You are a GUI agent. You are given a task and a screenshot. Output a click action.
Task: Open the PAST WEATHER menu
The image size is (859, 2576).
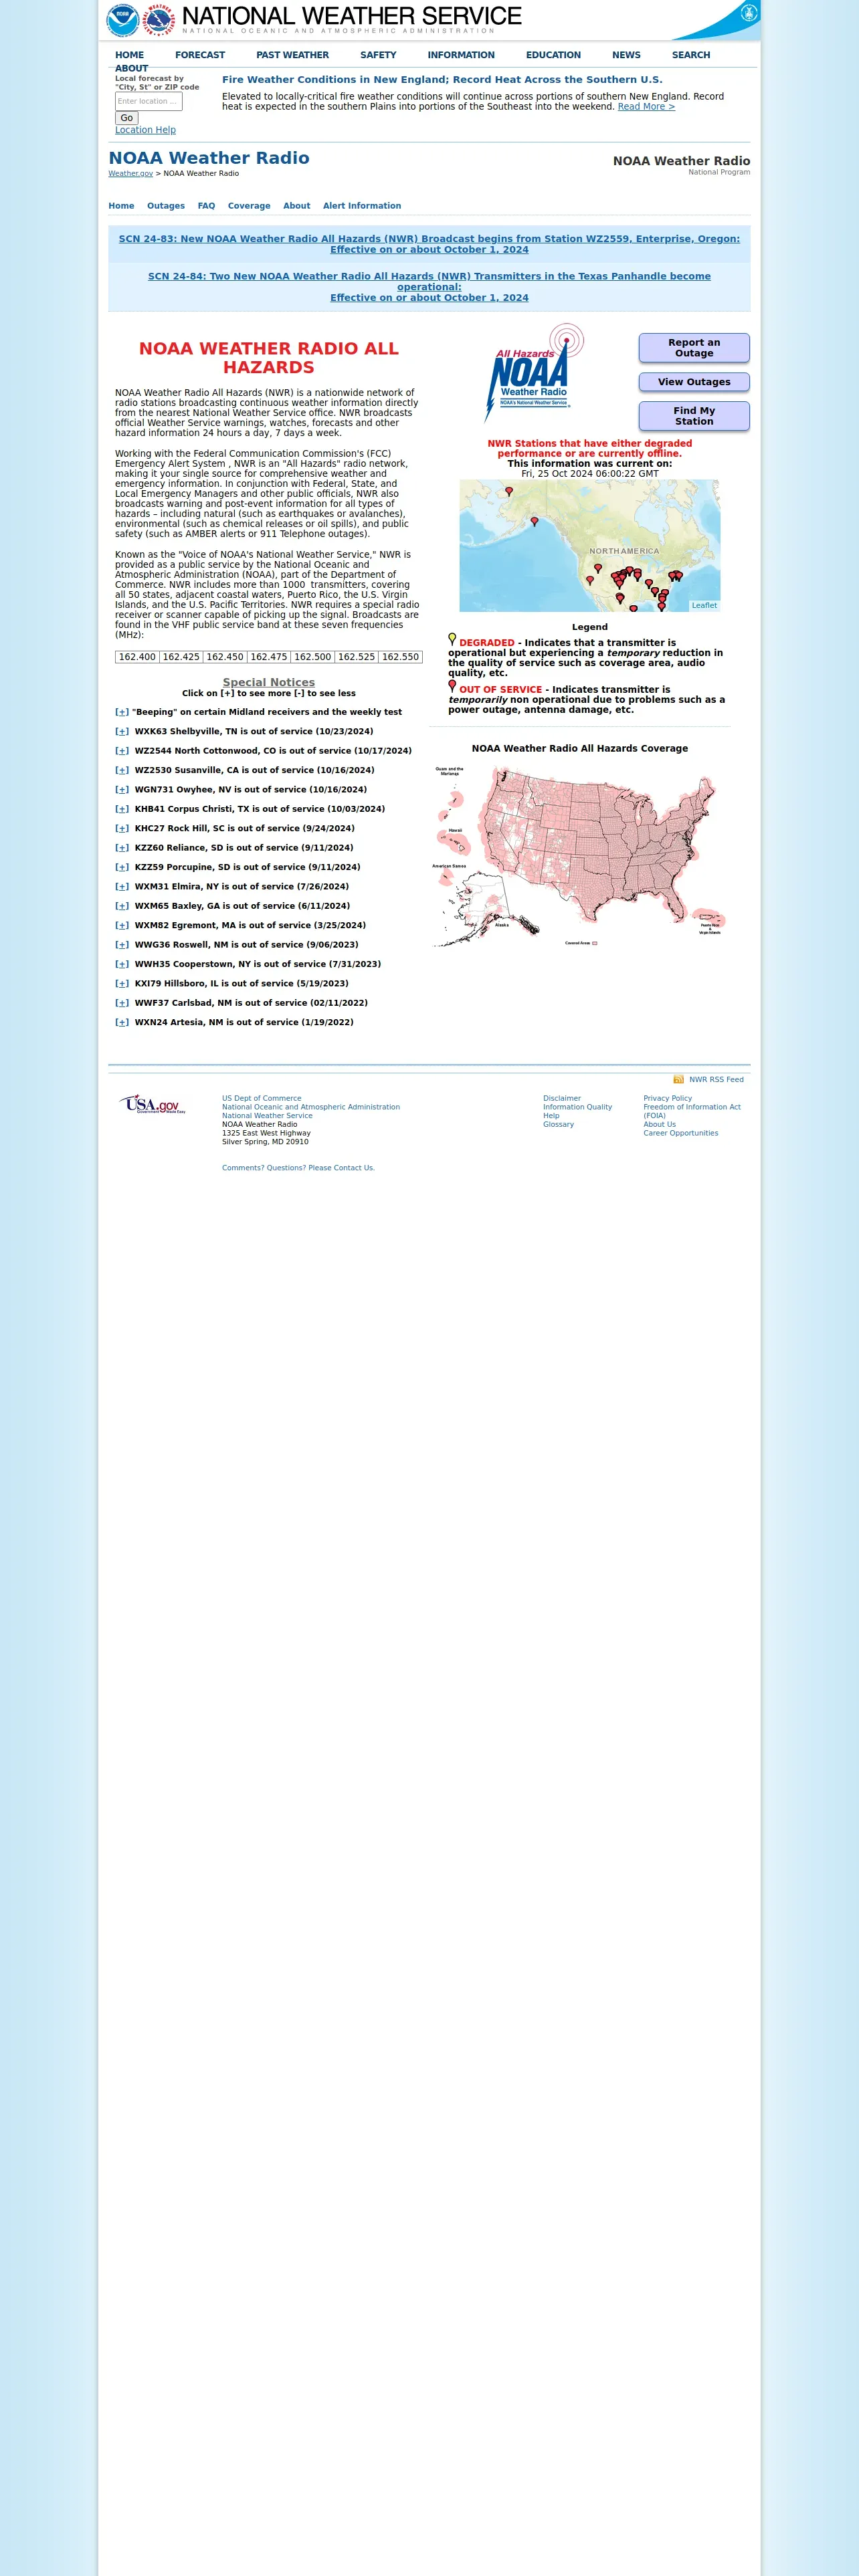[292, 55]
